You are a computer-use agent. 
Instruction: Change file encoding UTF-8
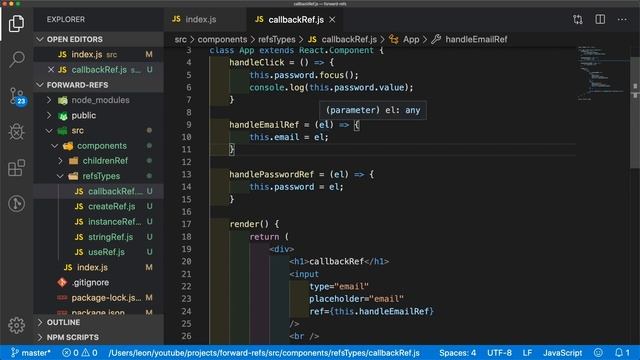click(499, 353)
